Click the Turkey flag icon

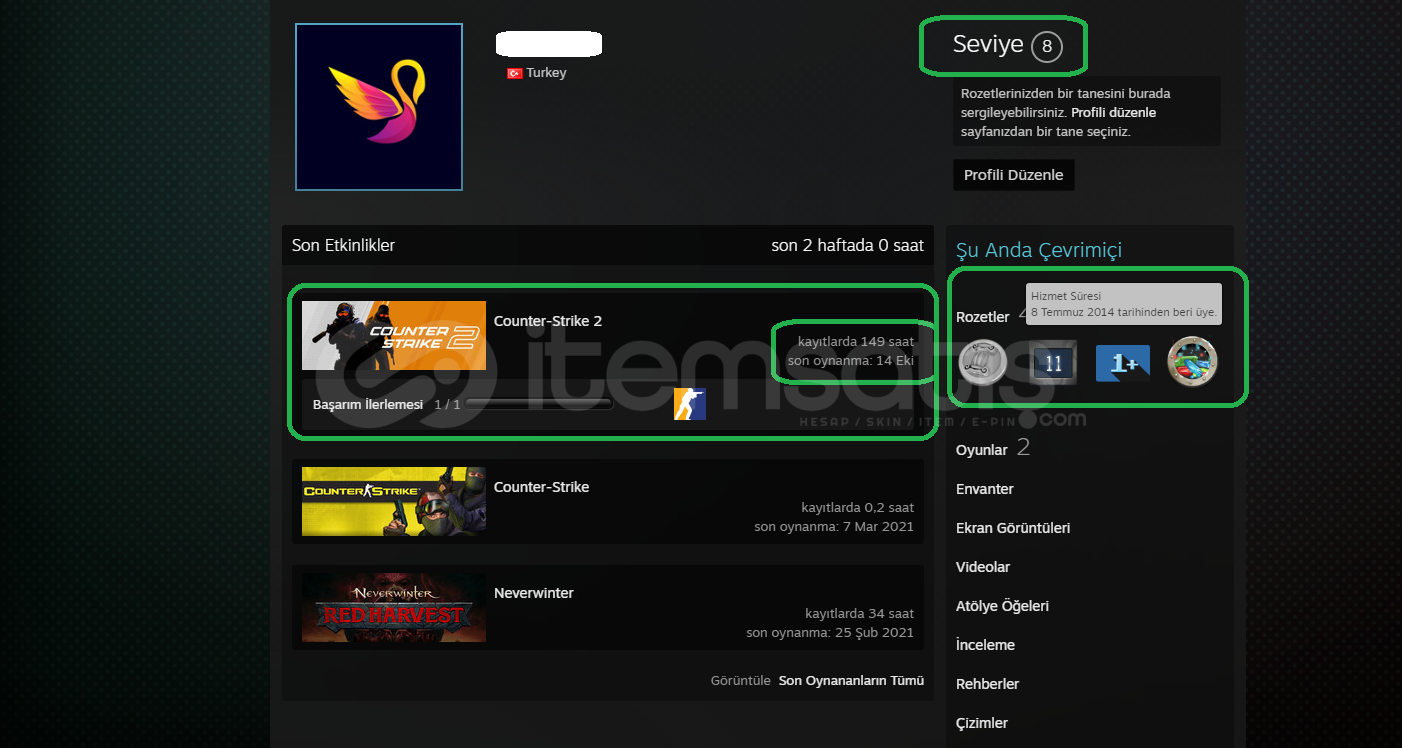[x=515, y=73]
